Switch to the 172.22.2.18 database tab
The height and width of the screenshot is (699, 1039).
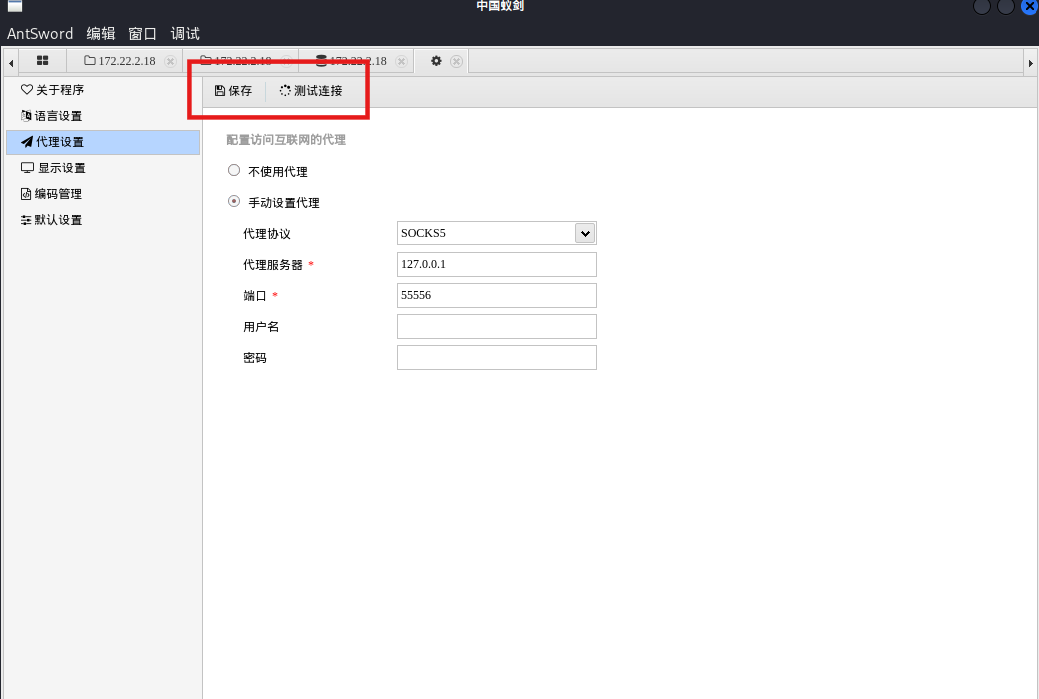[351, 61]
